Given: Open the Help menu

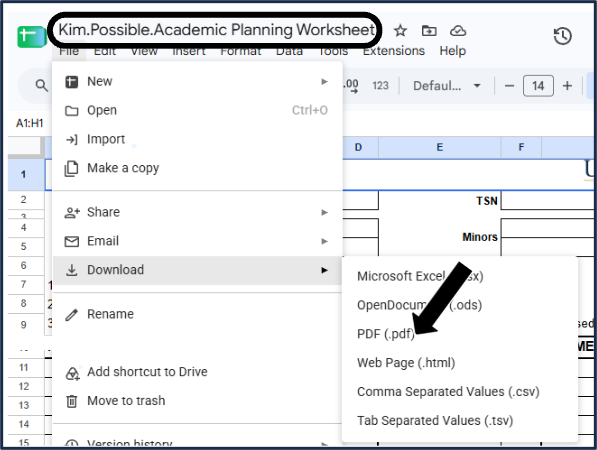Looking at the screenshot, I should coord(453,51).
